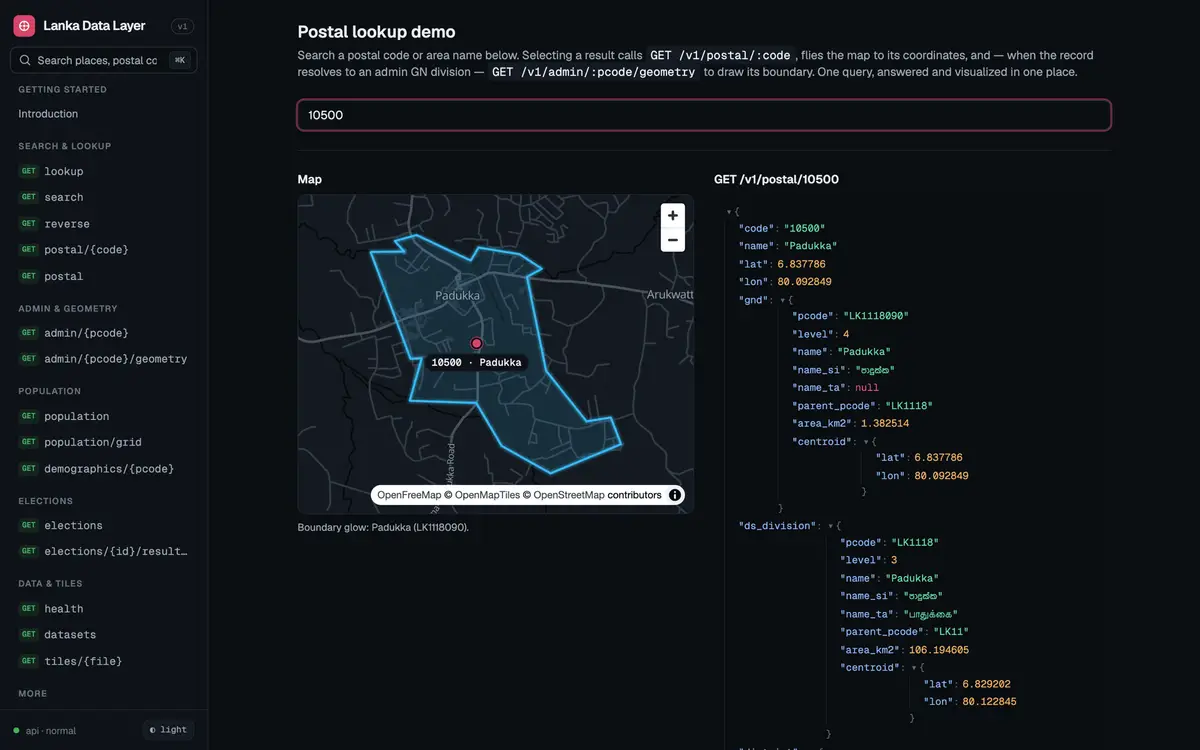The height and width of the screenshot is (750, 1200).
Task: Zoom out the map with minus button
Action: (673, 240)
